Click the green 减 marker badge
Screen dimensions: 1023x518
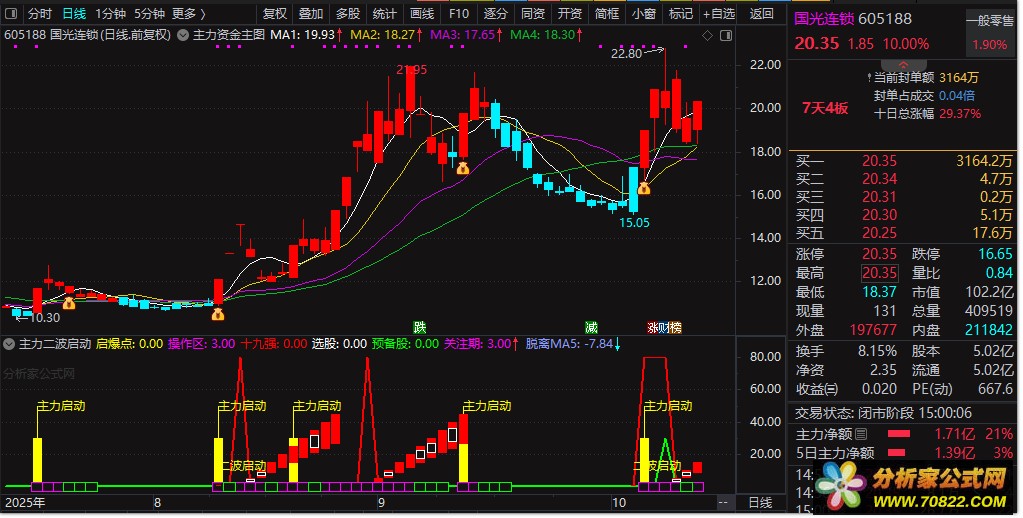coord(592,327)
